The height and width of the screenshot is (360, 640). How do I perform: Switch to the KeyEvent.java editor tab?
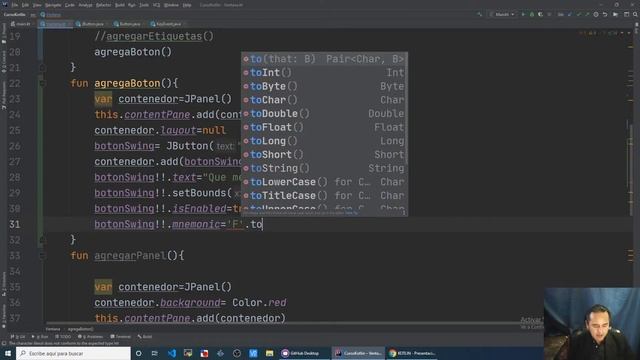pyautogui.click(x=166, y=24)
